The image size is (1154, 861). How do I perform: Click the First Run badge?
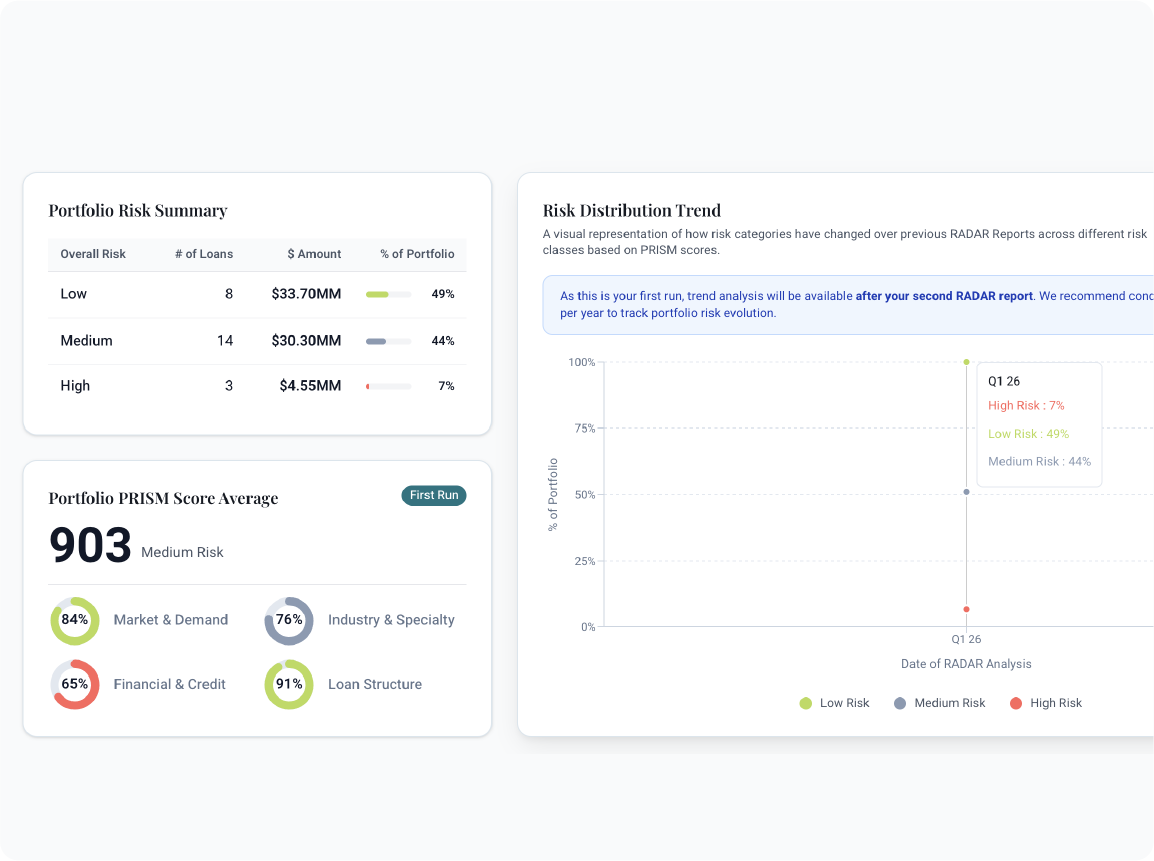click(x=433, y=495)
